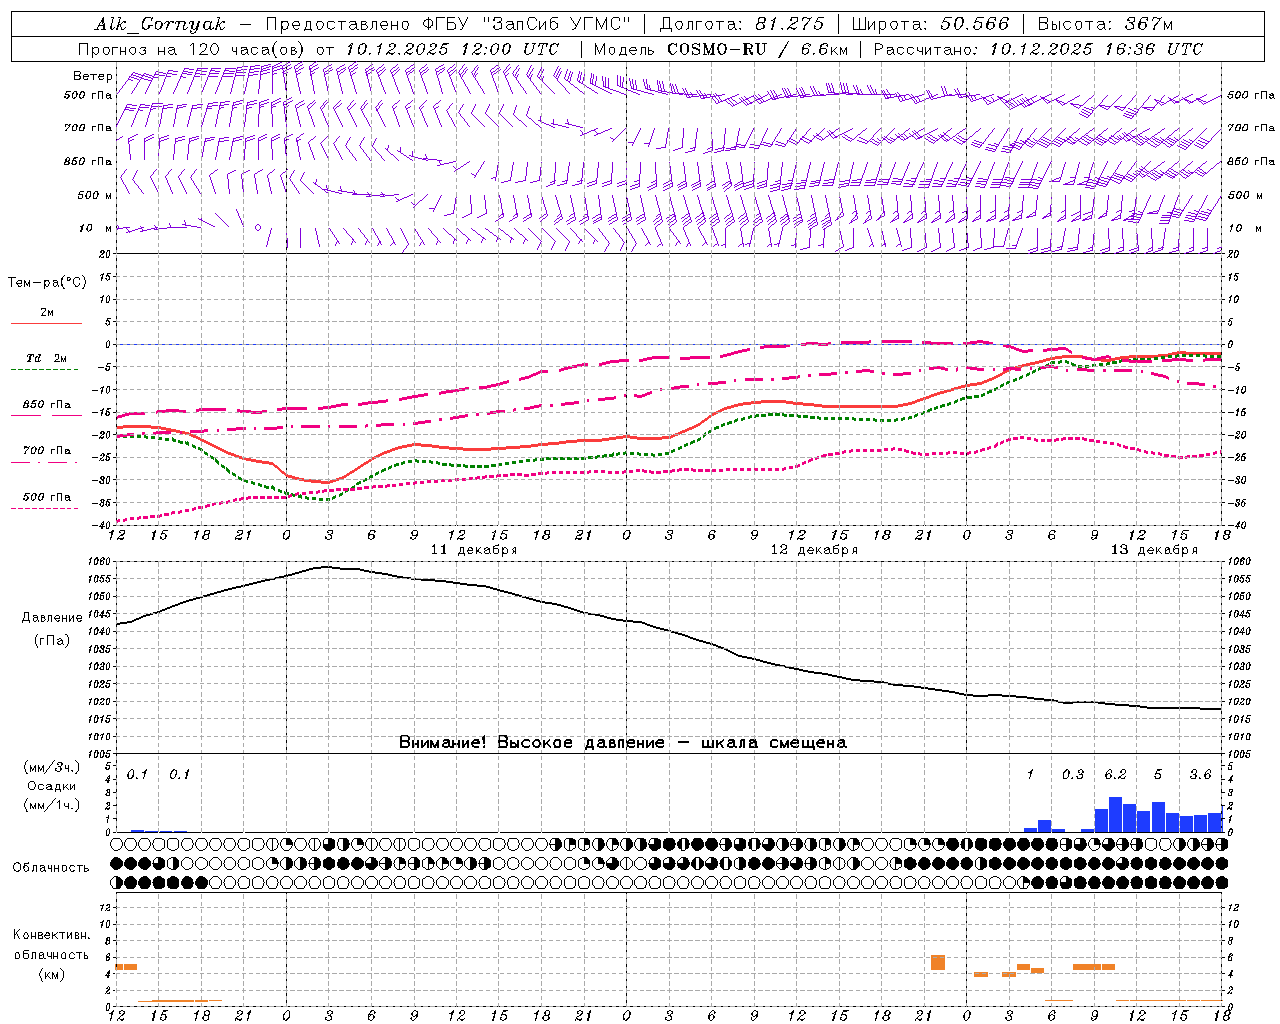Click the Осадки panel label
Image resolution: width=1280 pixels, height=1024 pixels.
[x=52, y=786]
